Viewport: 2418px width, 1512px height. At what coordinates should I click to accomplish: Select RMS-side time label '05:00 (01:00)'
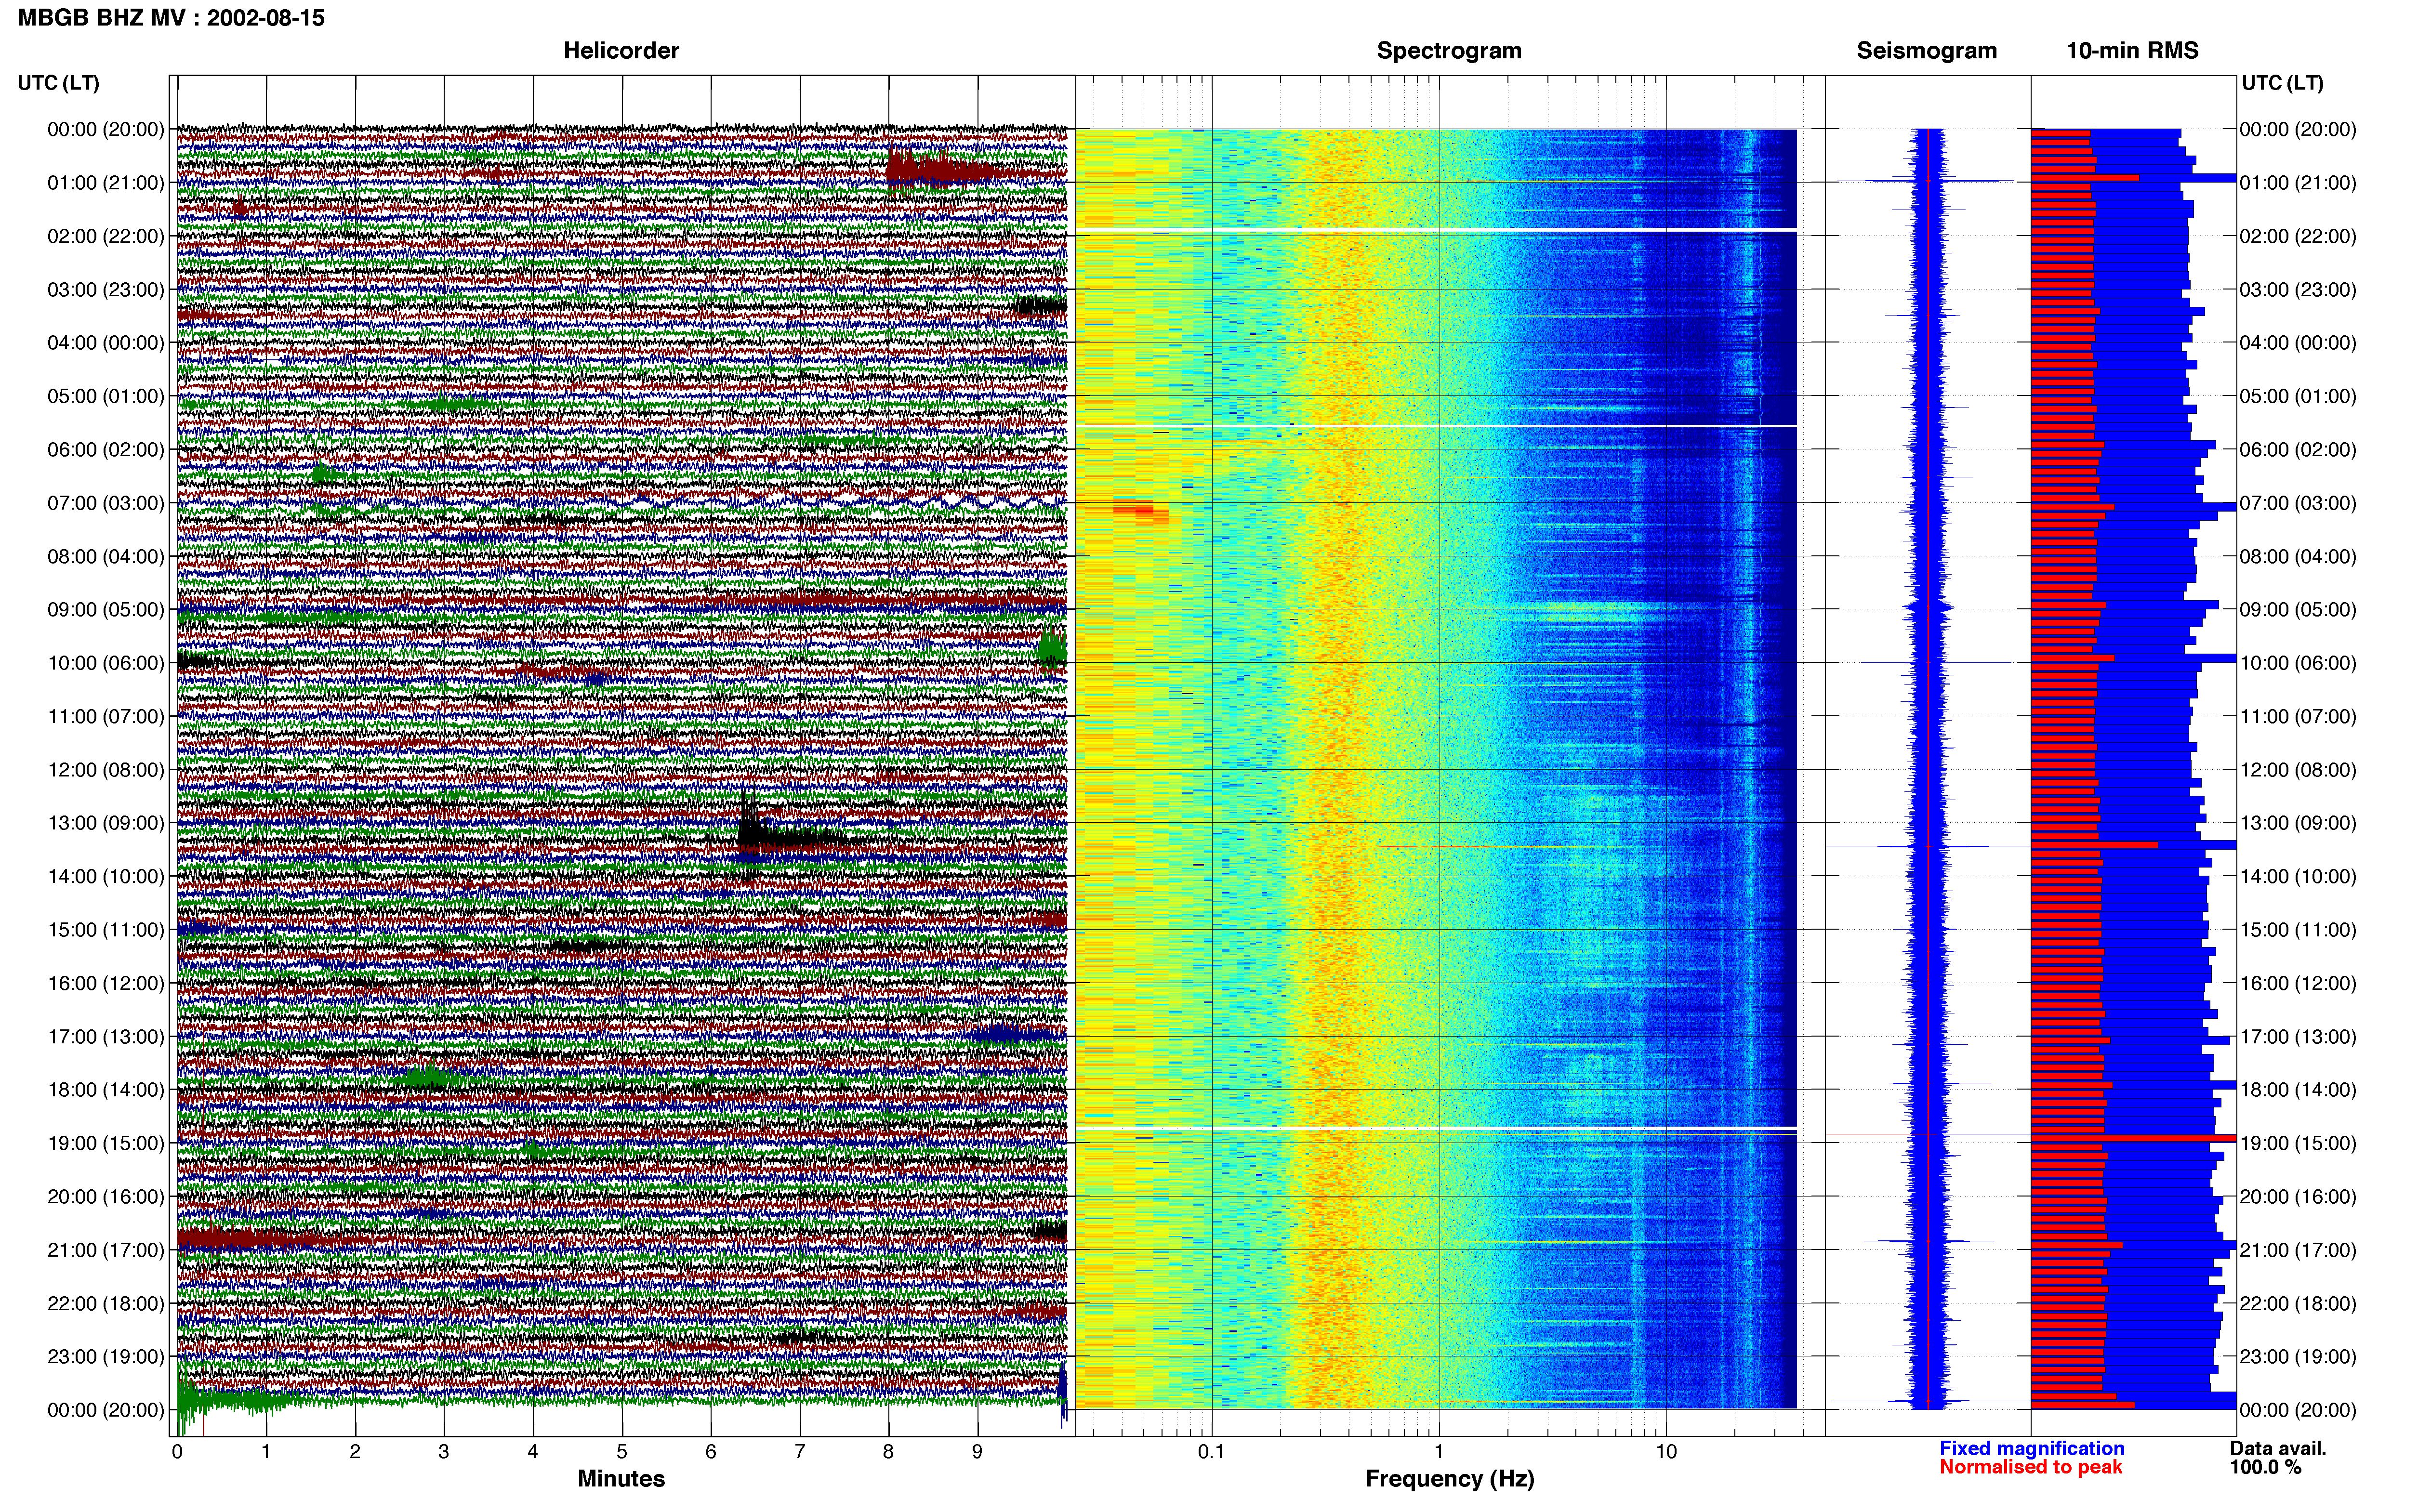pyautogui.click(x=2298, y=397)
